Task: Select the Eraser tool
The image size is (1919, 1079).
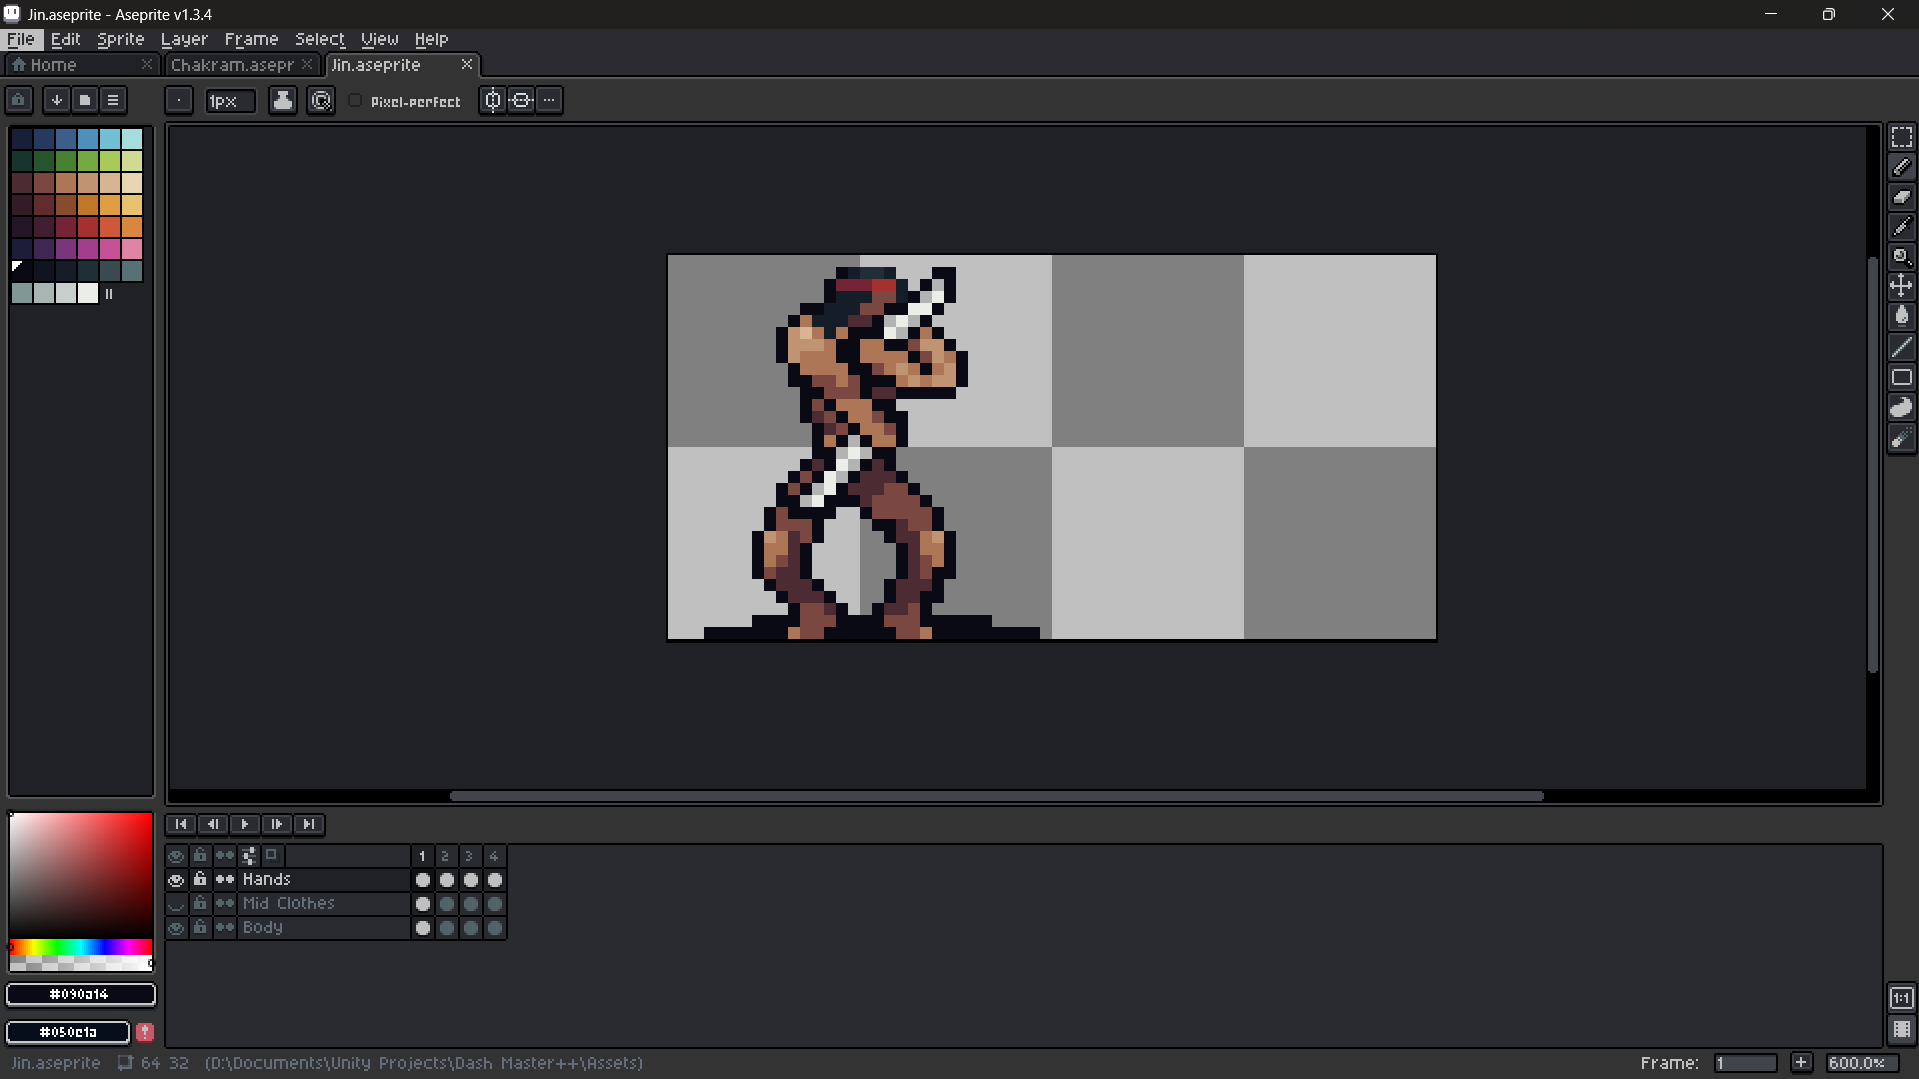Action: point(1901,197)
